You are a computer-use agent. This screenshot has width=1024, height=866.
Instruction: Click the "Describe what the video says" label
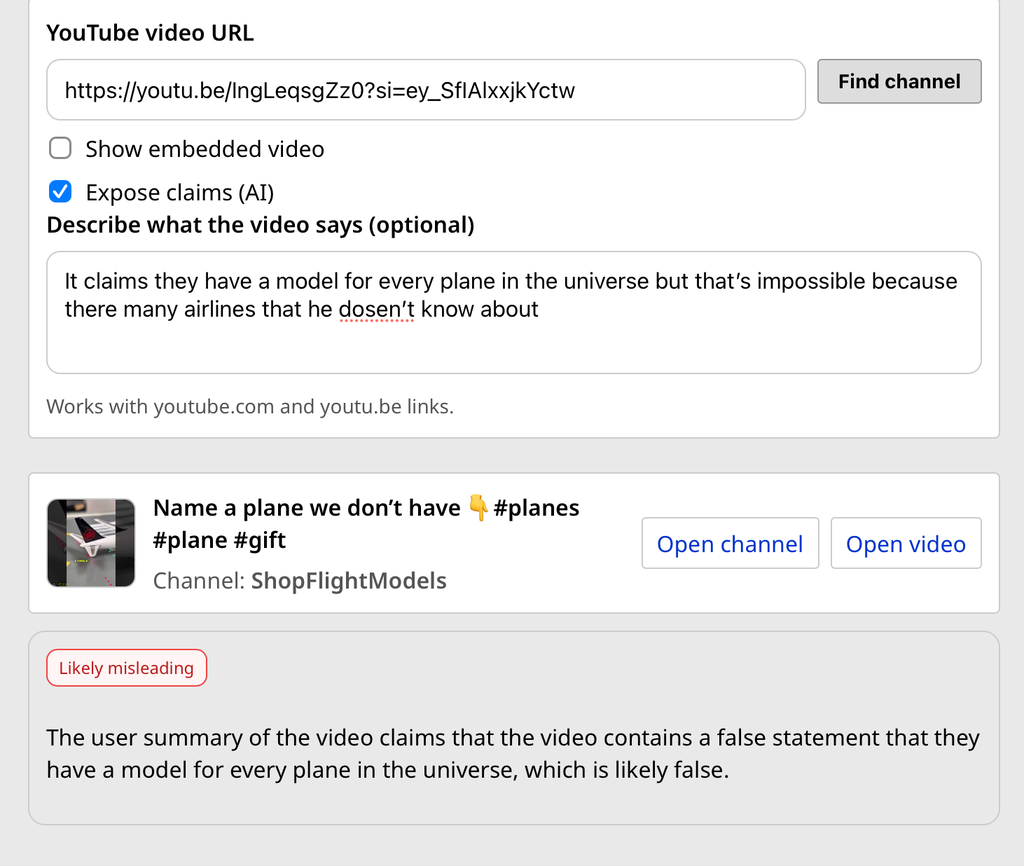(x=260, y=225)
